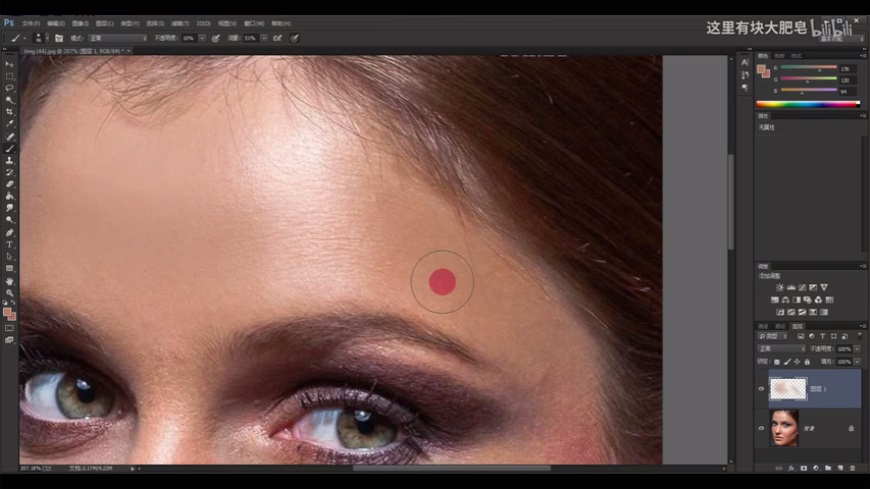This screenshot has width=870, height=489.
Task: Toggle the airbrush button in options bar
Action: coord(277,38)
